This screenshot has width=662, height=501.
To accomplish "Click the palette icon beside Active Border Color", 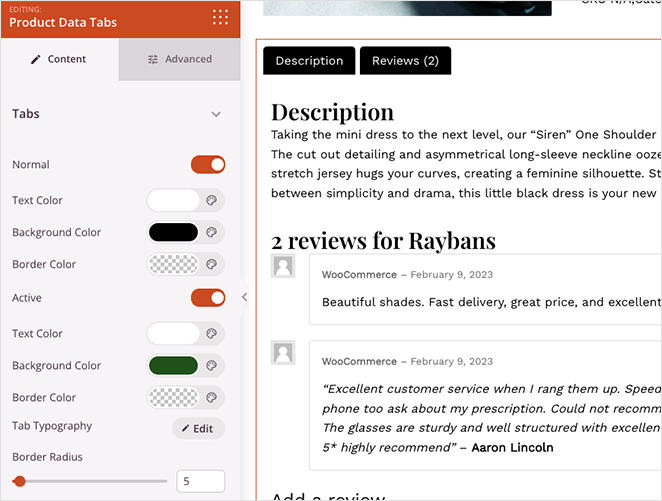I will [212, 398].
